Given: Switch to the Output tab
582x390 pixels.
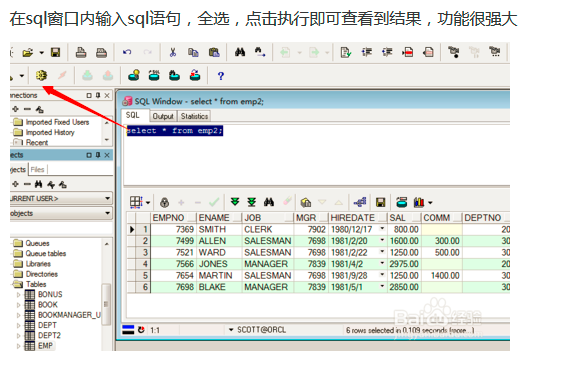Looking at the screenshot, I should coord(163,116).
